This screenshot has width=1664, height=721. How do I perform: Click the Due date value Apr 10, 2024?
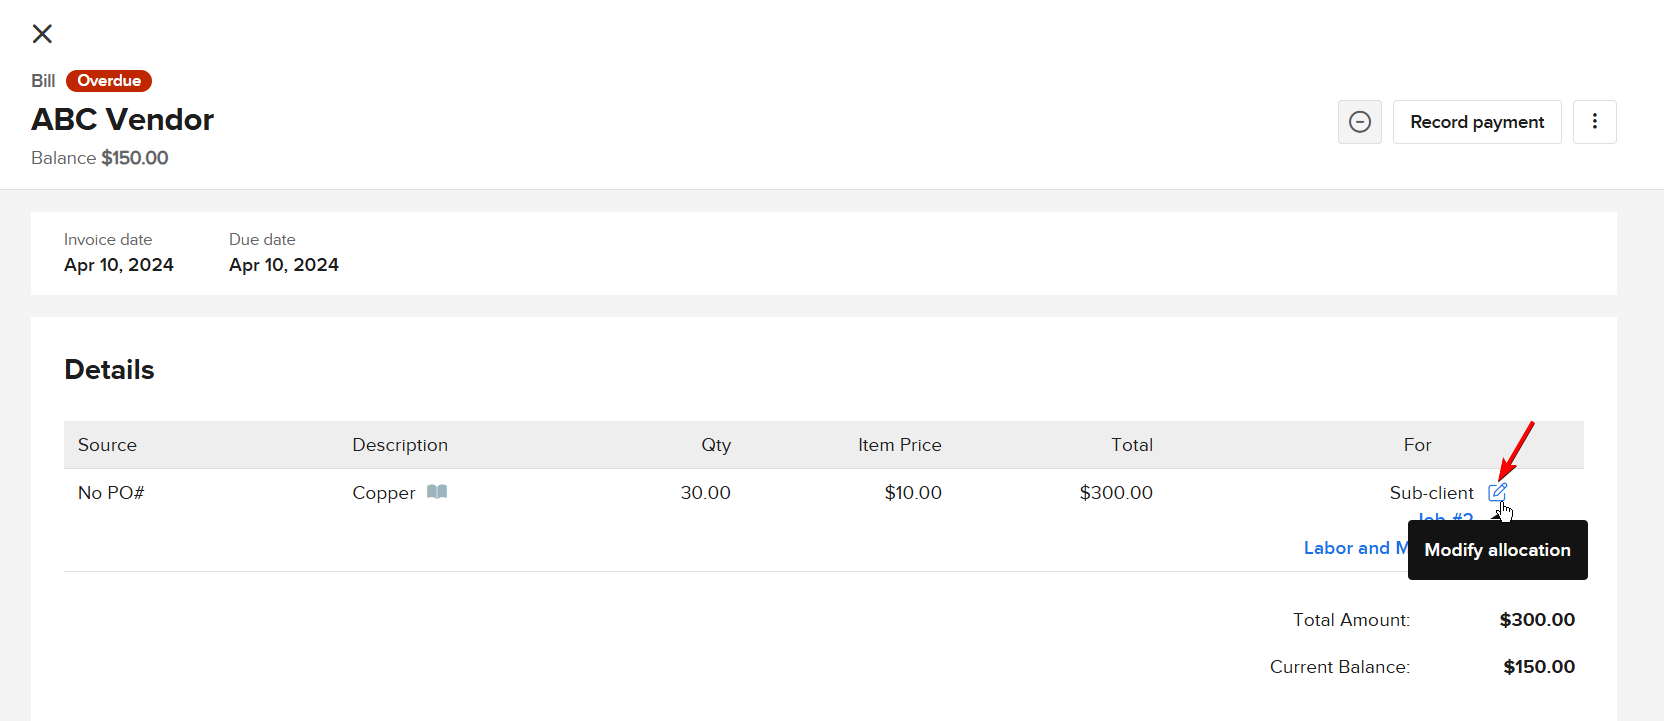[284, 265]
